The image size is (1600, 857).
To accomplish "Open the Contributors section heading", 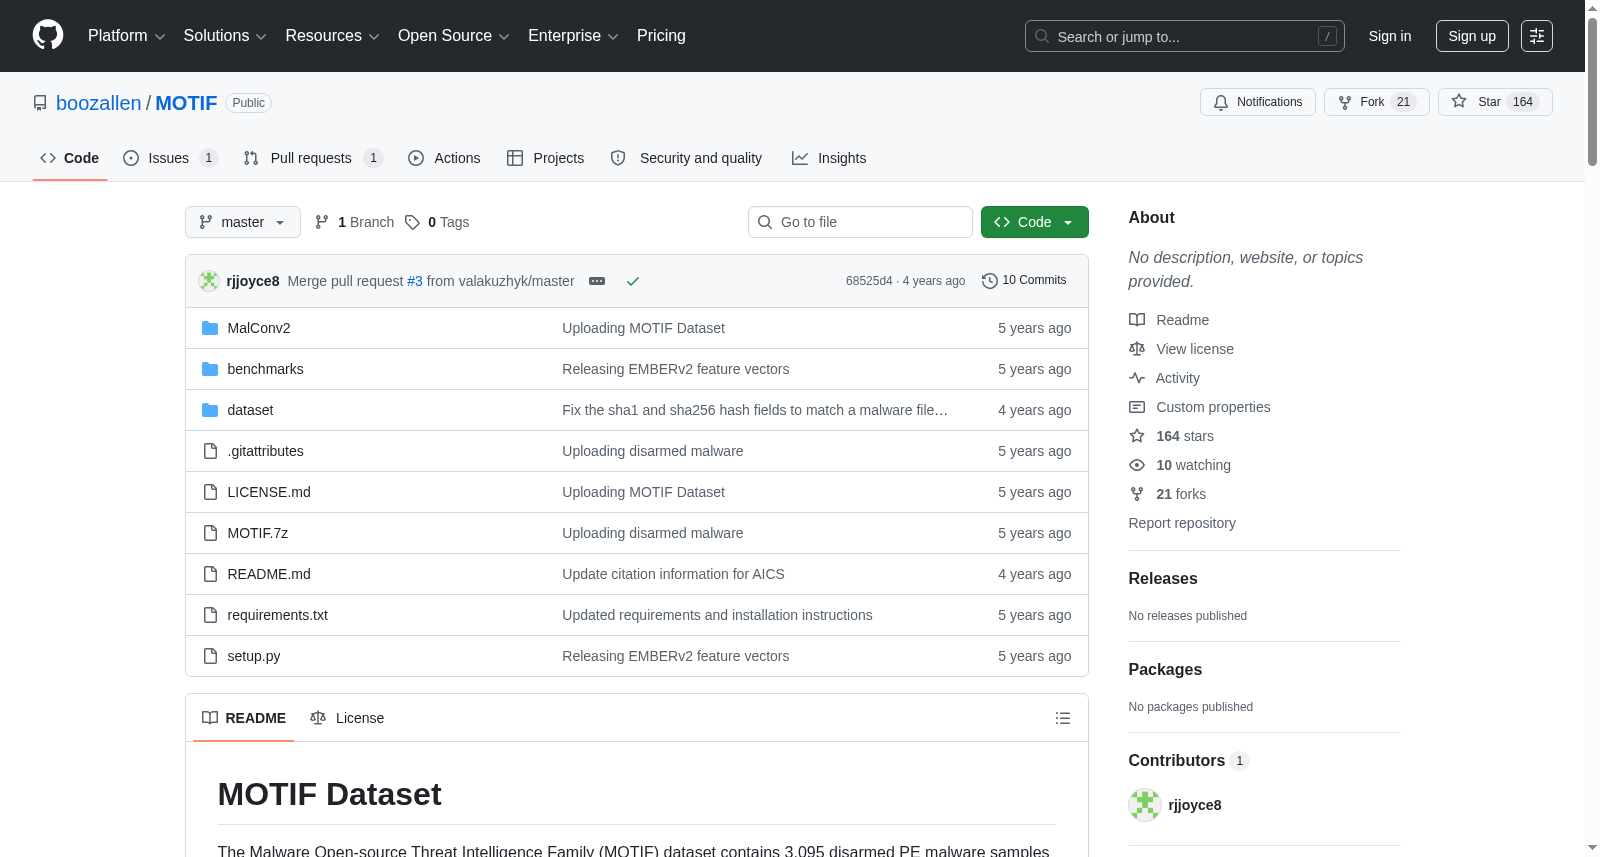I will [1188, 760].
